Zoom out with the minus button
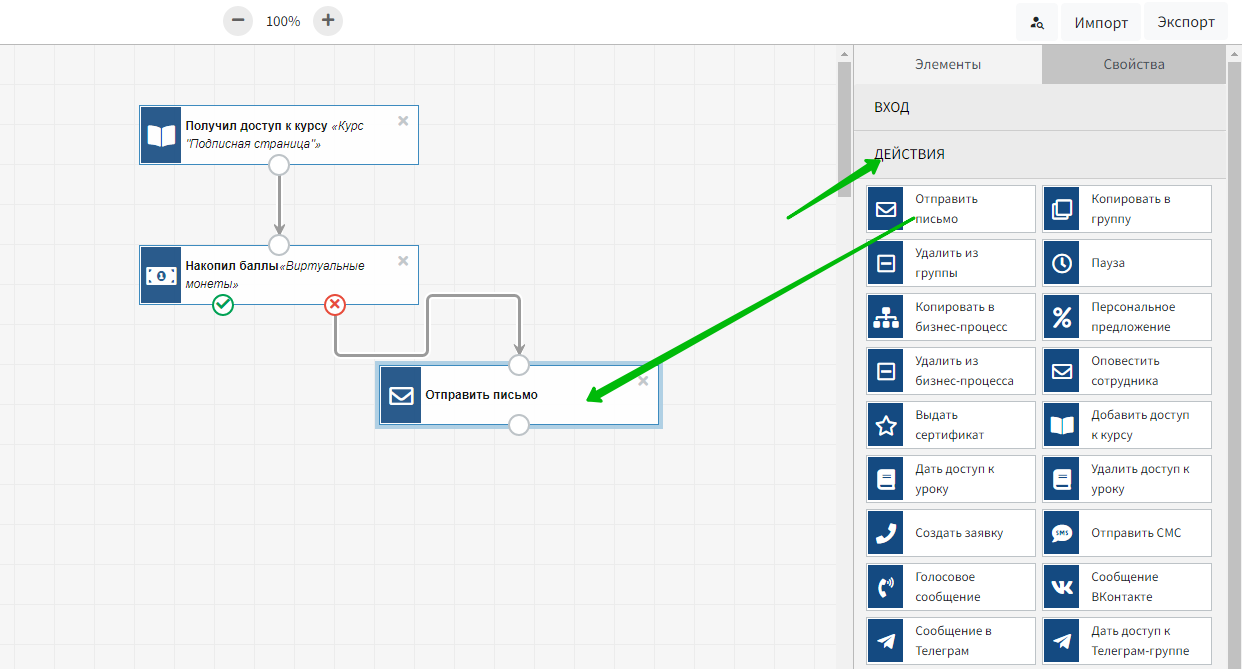 click(x=238, y=20)
